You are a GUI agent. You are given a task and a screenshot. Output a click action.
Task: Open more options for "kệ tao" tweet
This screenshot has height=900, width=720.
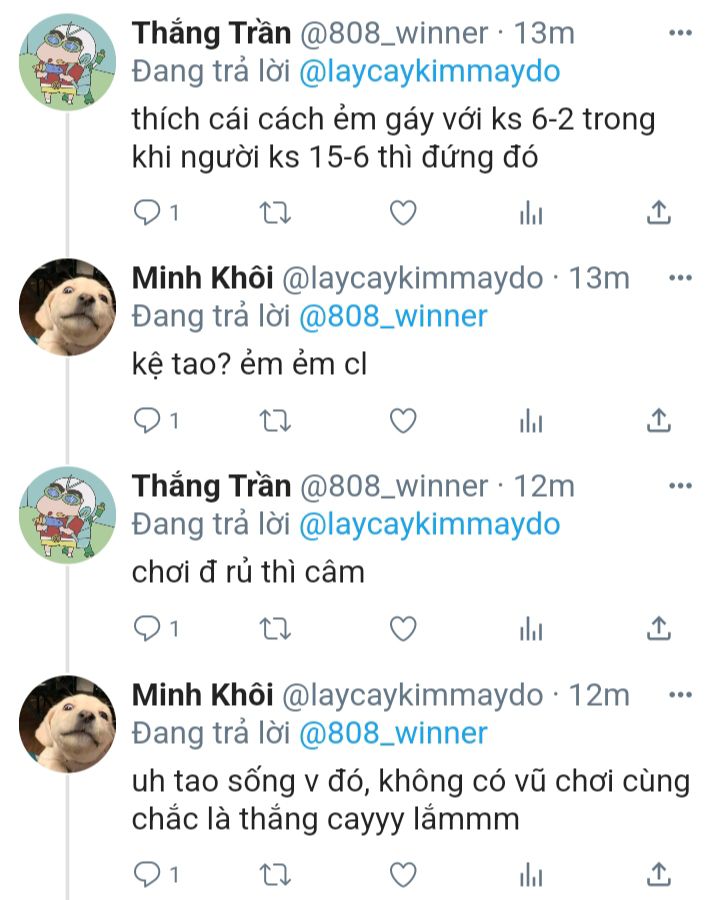pos(680,278)
